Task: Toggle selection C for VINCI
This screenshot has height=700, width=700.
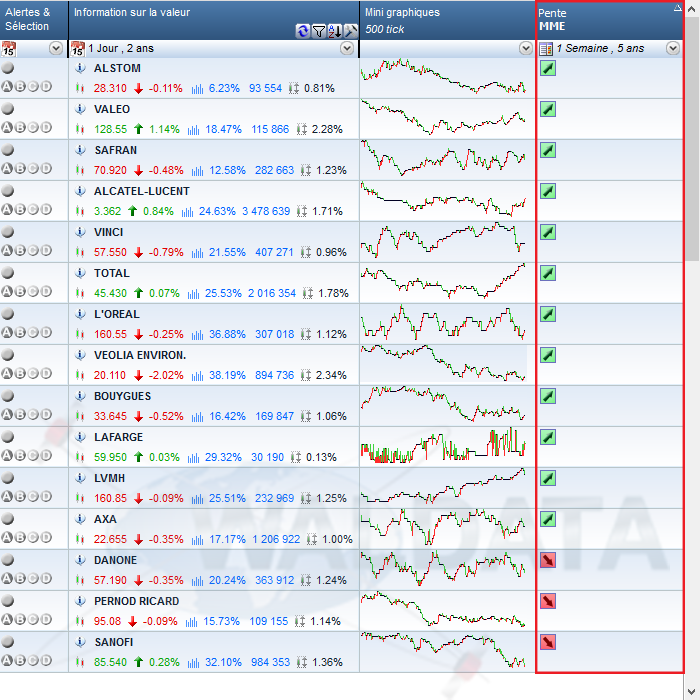Action: click(x=33, y=250)
